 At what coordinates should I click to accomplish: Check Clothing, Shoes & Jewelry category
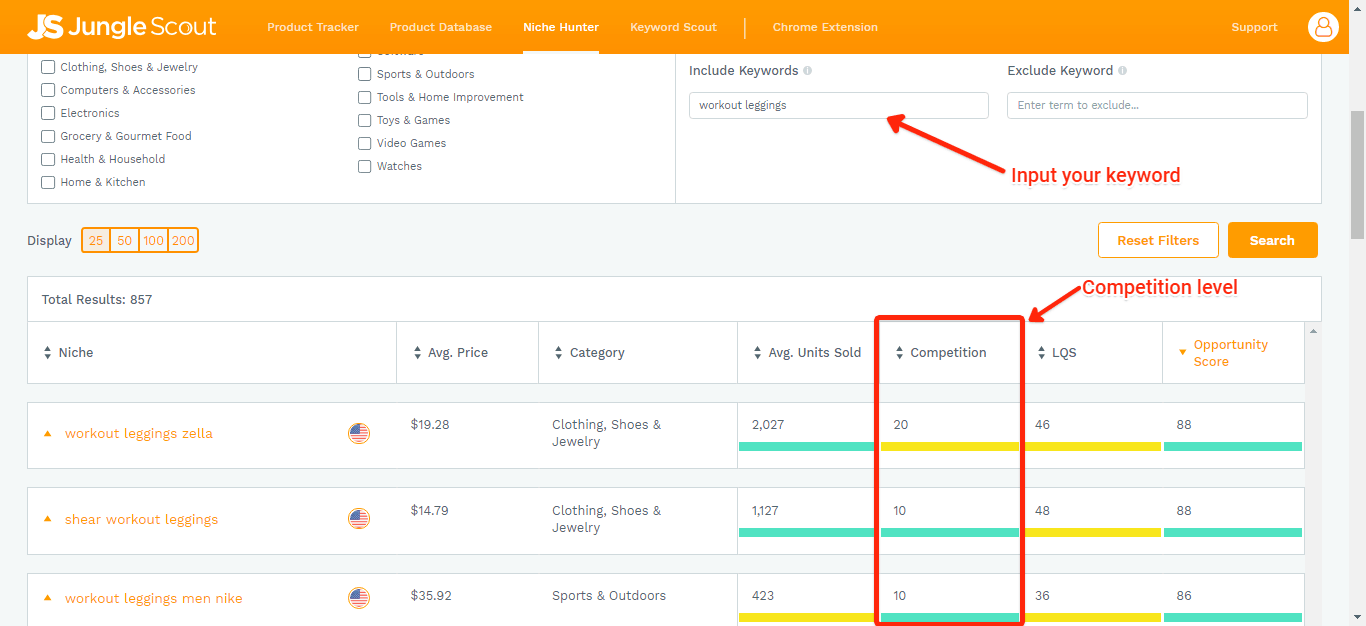[48, 67]
